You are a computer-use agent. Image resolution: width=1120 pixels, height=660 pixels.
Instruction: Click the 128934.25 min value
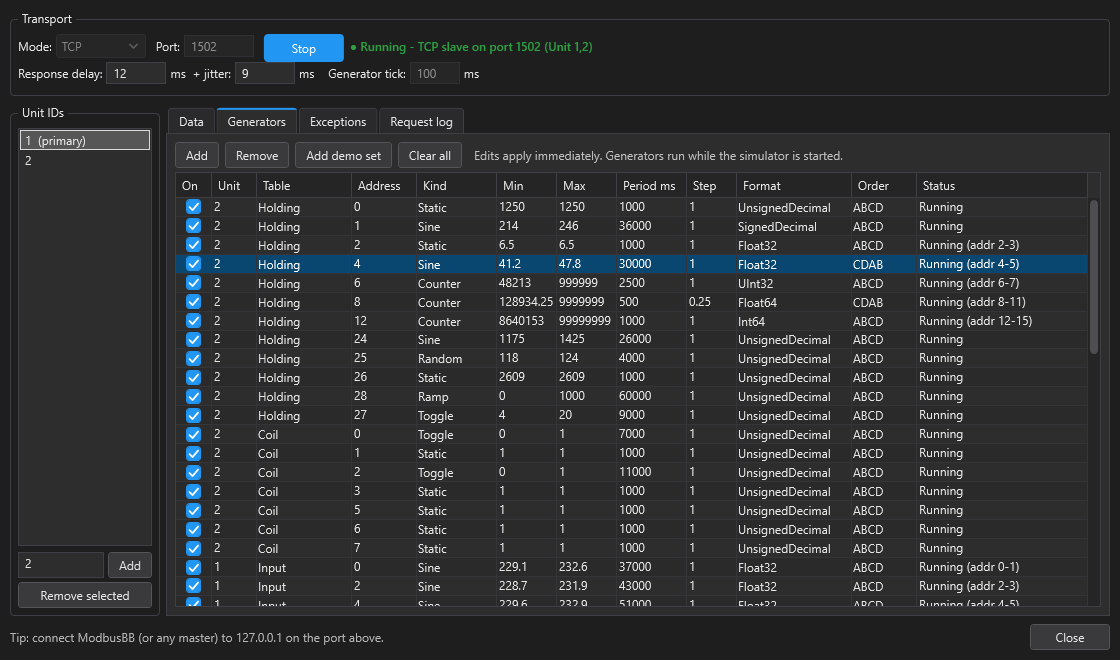[526, 301]
